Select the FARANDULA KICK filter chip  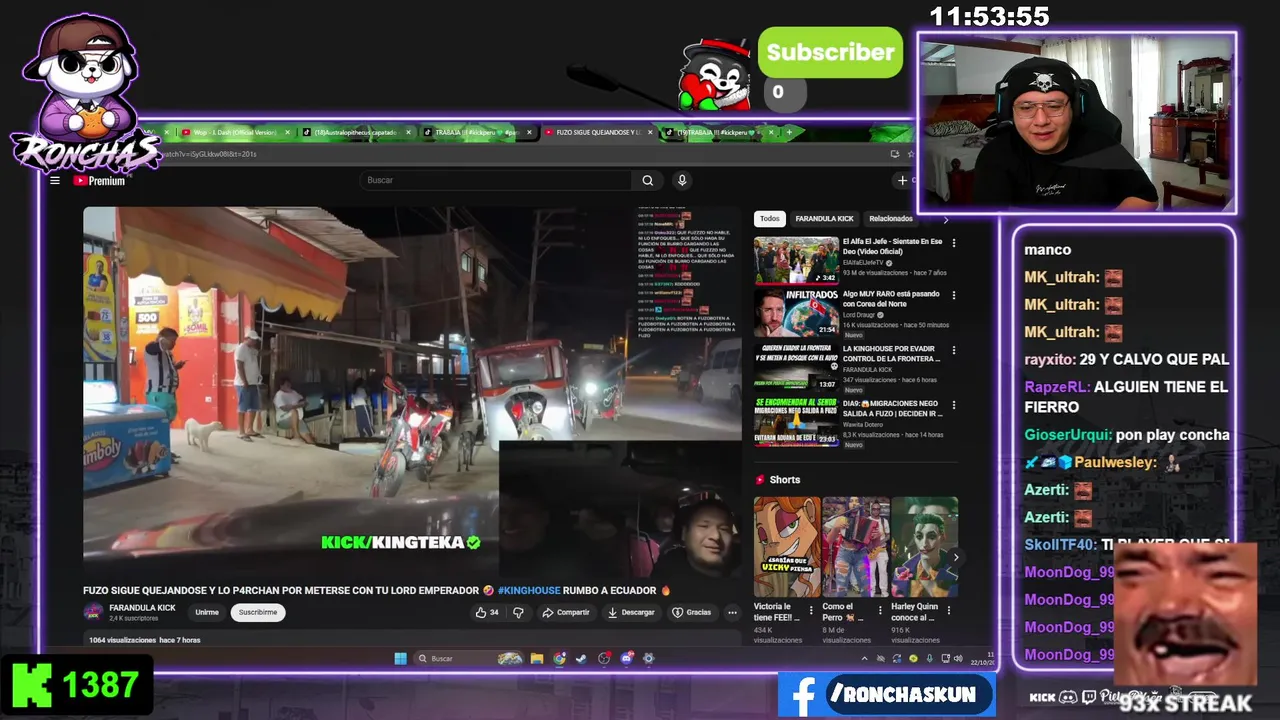pyautogui.click(x=824, y=219)
